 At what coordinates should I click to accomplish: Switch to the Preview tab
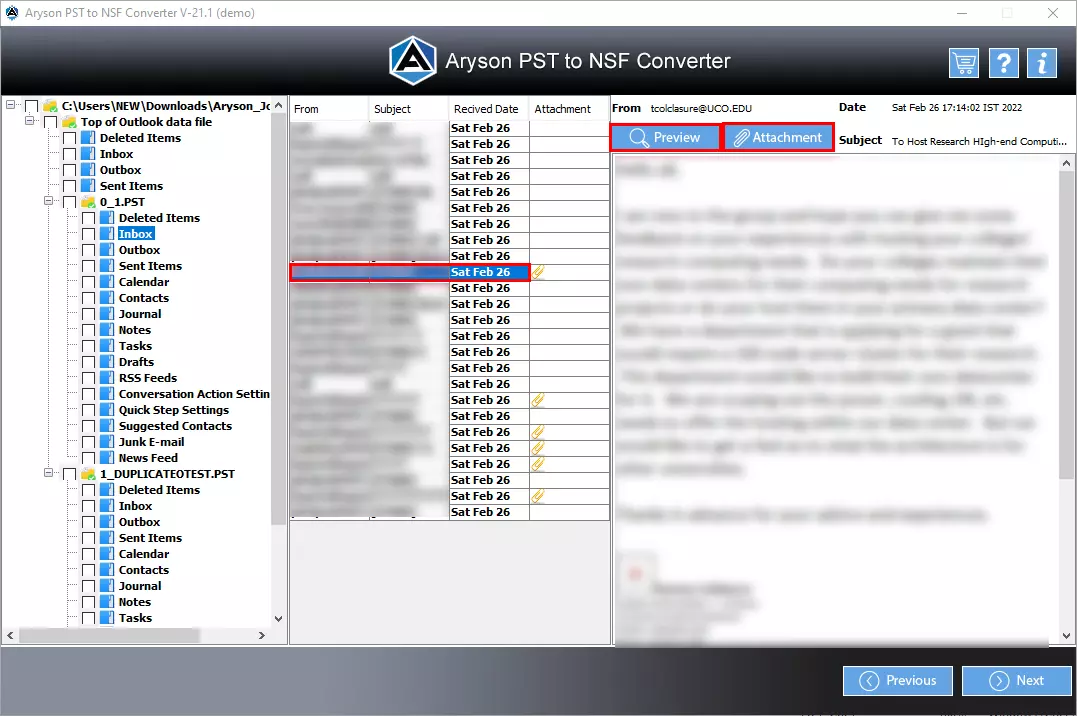coord(665,137)
